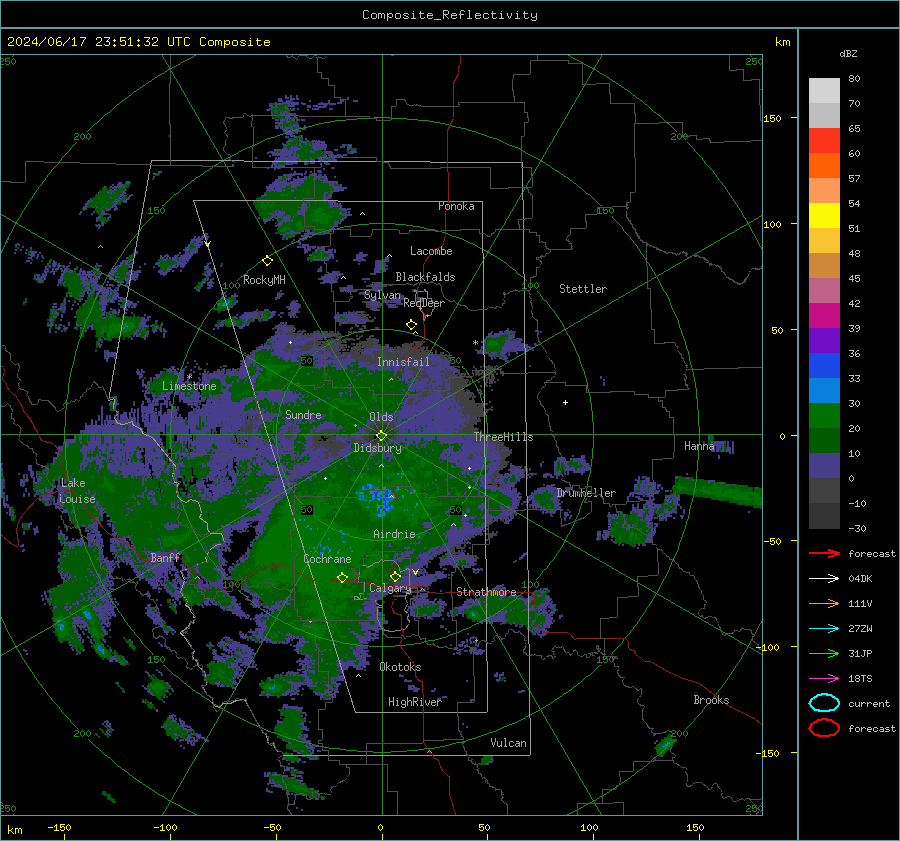Click the blue high-reflectivity cell north of Airdrie
The width and height of the screenshot is (900, 841).
[377, 498]
